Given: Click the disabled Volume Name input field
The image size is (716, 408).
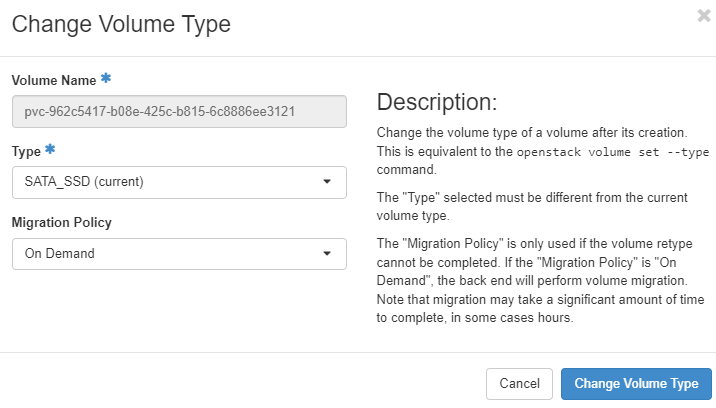Looking at the screenshot, I should [178, 111].
